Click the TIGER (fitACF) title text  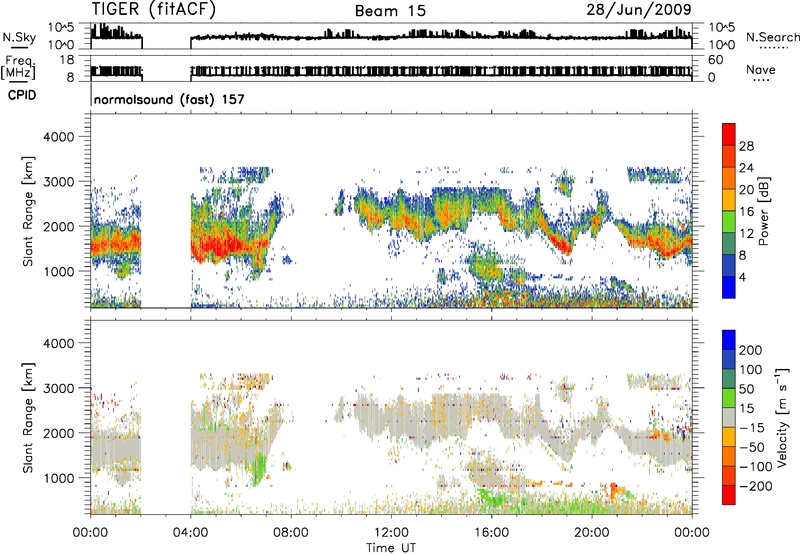(154, 9)
